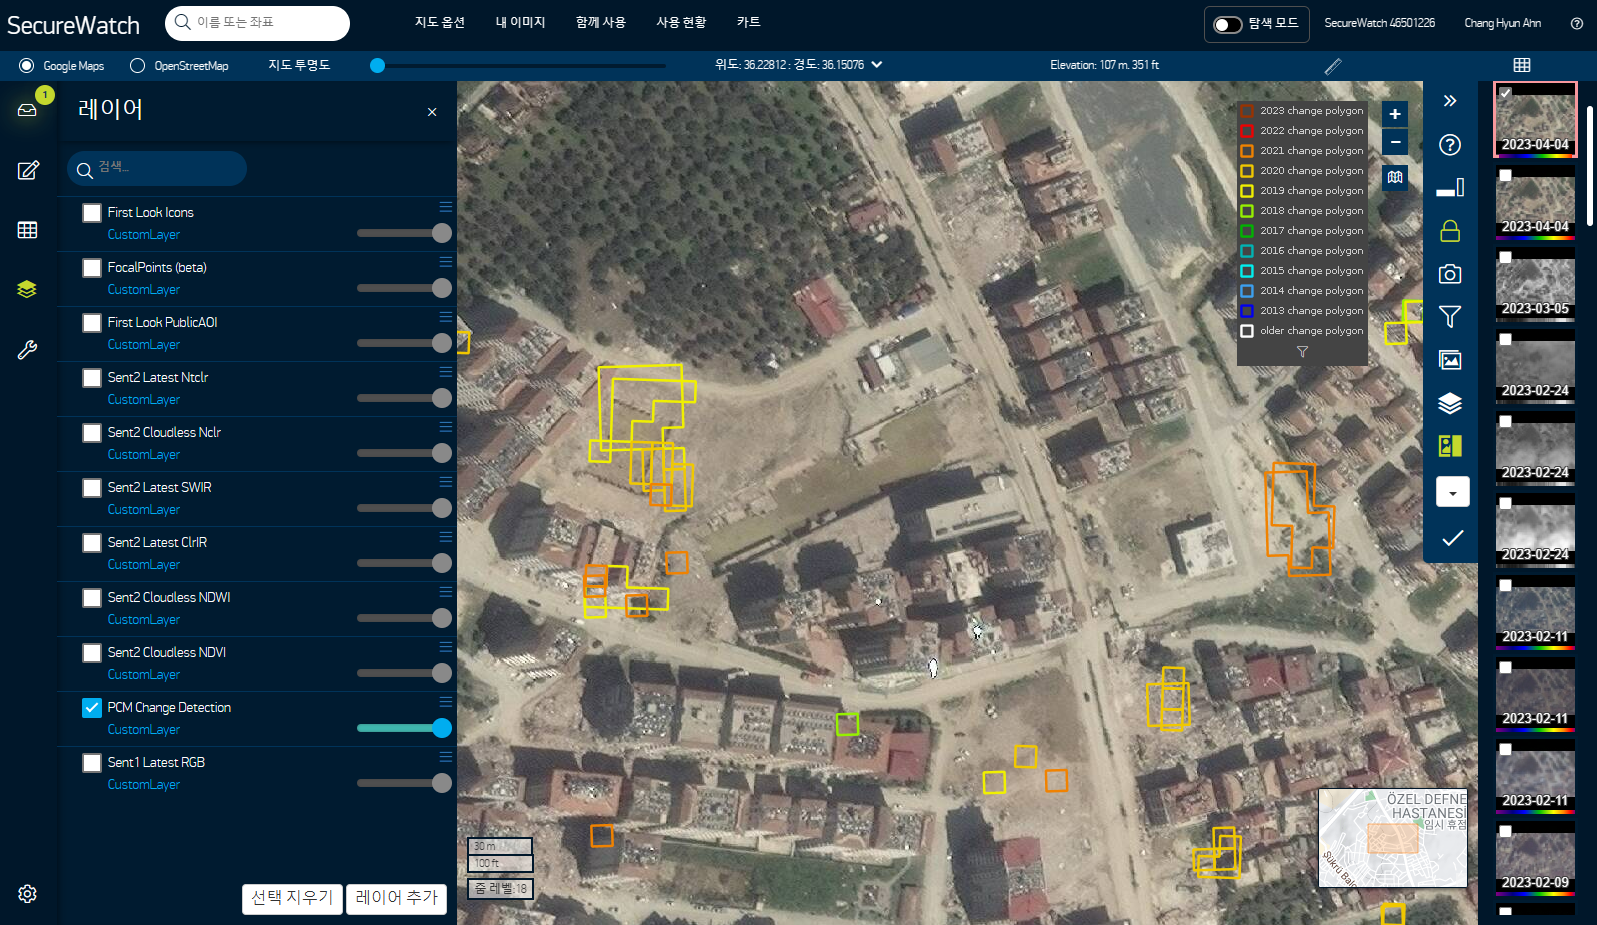This screenshot has width=1597, height=925.
Task: Collapse the right toolbar with double chevron
Action: coord(1450,101)
